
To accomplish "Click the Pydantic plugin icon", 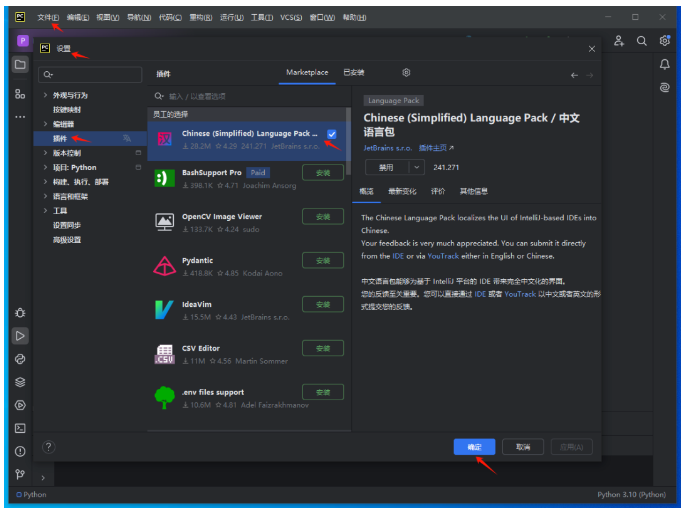I will pyautogui.click(x=165, y=266).
